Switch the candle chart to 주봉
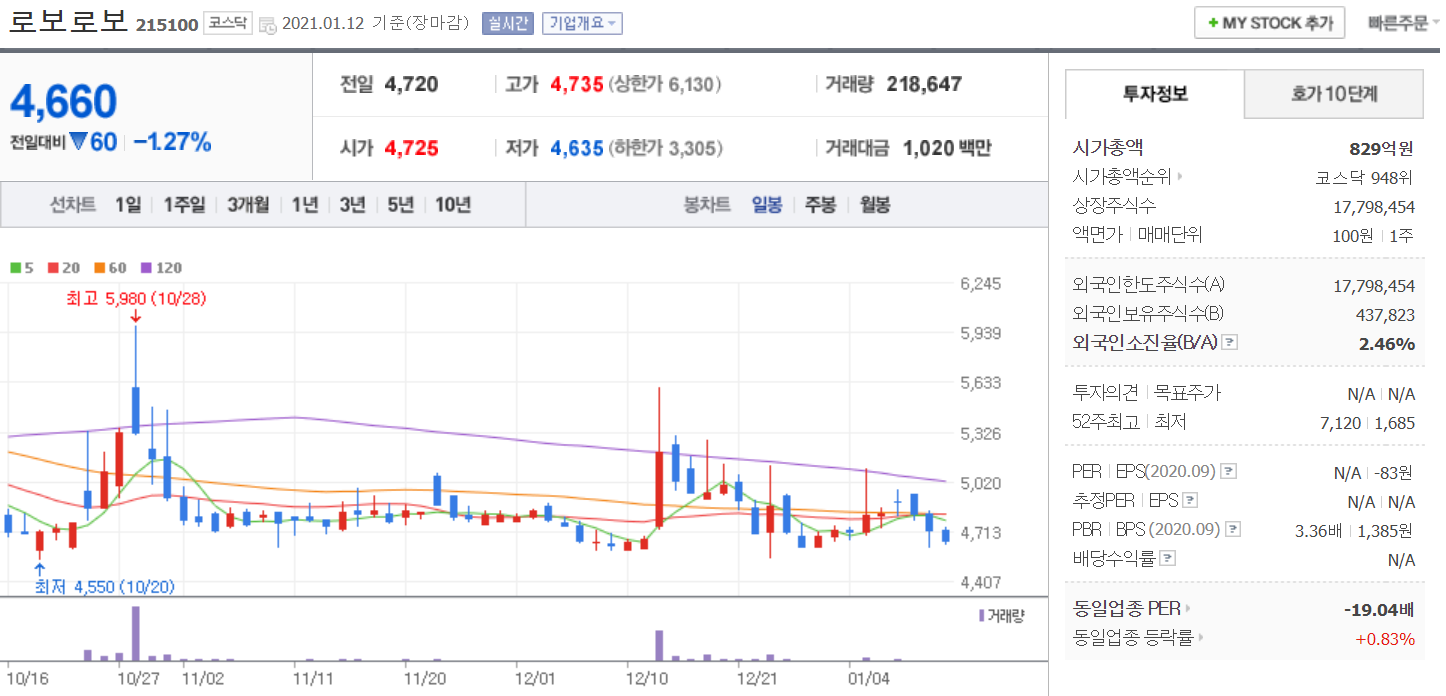 (820, 205)
